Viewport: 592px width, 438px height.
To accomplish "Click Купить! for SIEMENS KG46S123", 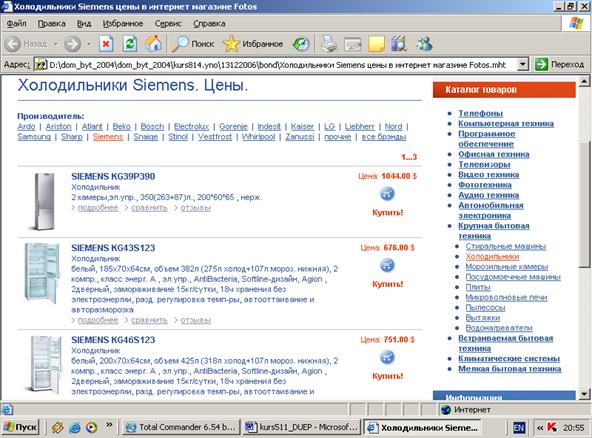I will (x=388, y=376).
